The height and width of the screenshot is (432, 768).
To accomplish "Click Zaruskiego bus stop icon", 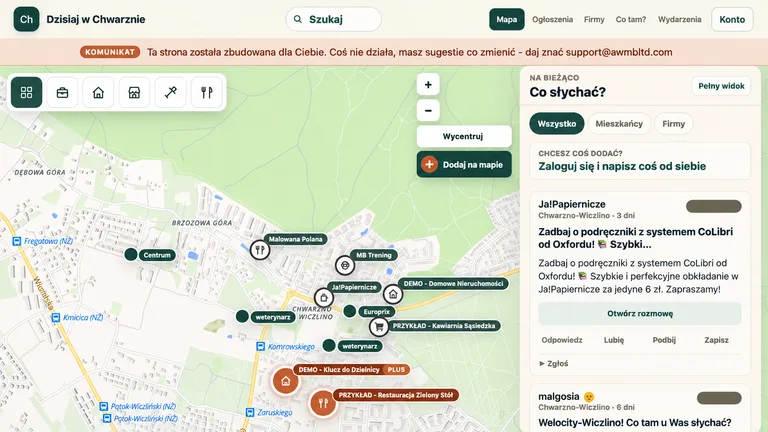I will 250,412.
